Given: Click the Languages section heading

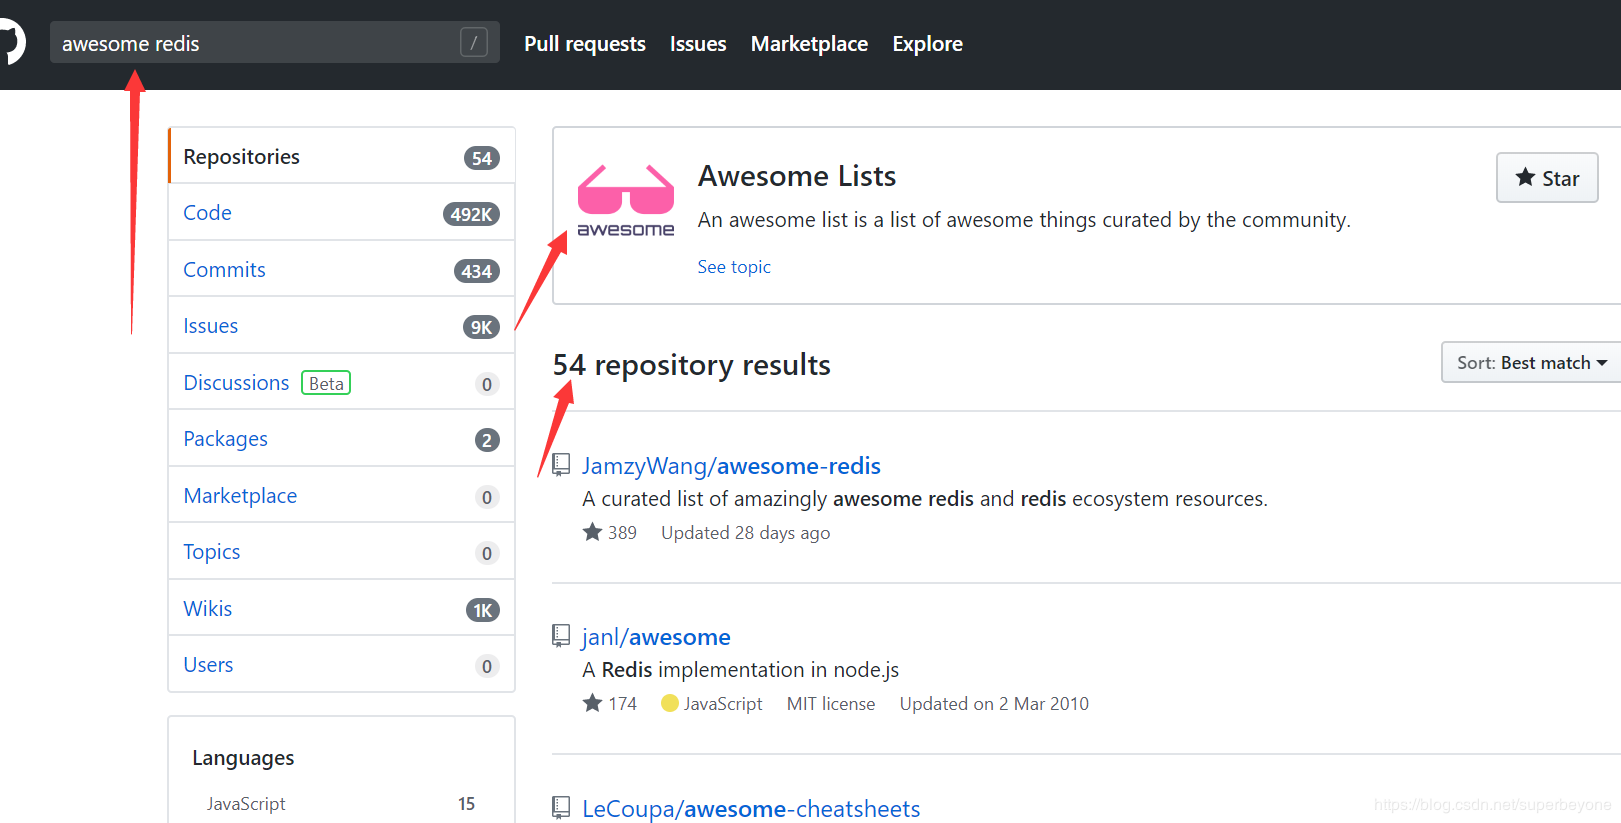Looking at the screenshot, I should click(x=243, y=758).
